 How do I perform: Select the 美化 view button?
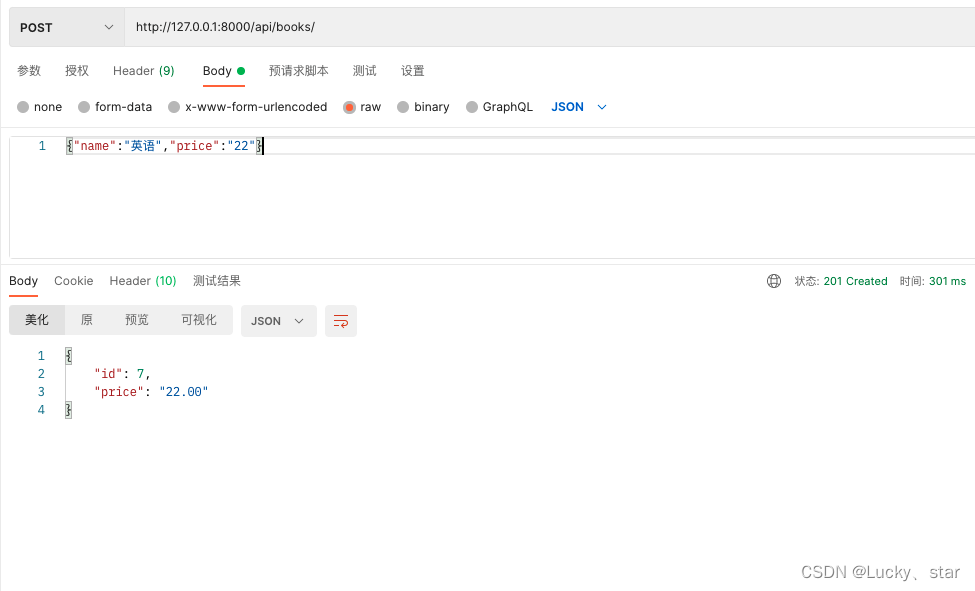37,320
